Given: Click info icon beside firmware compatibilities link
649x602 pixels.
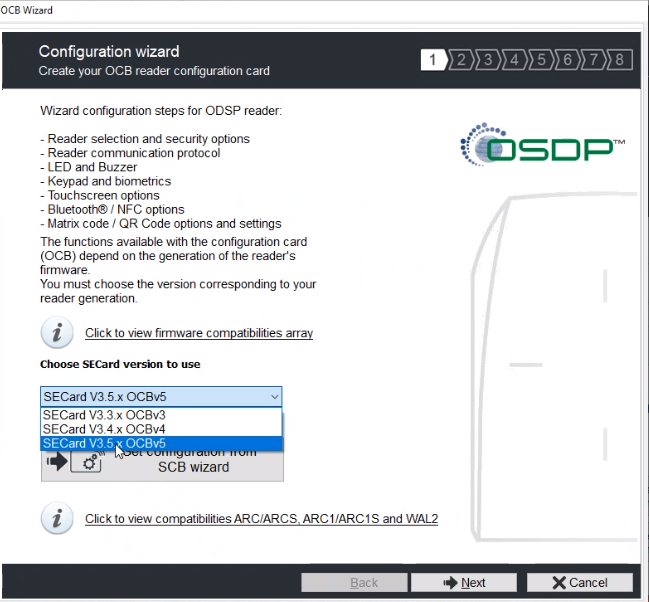Looking at the screenshot, I should (x=57, y=332).
